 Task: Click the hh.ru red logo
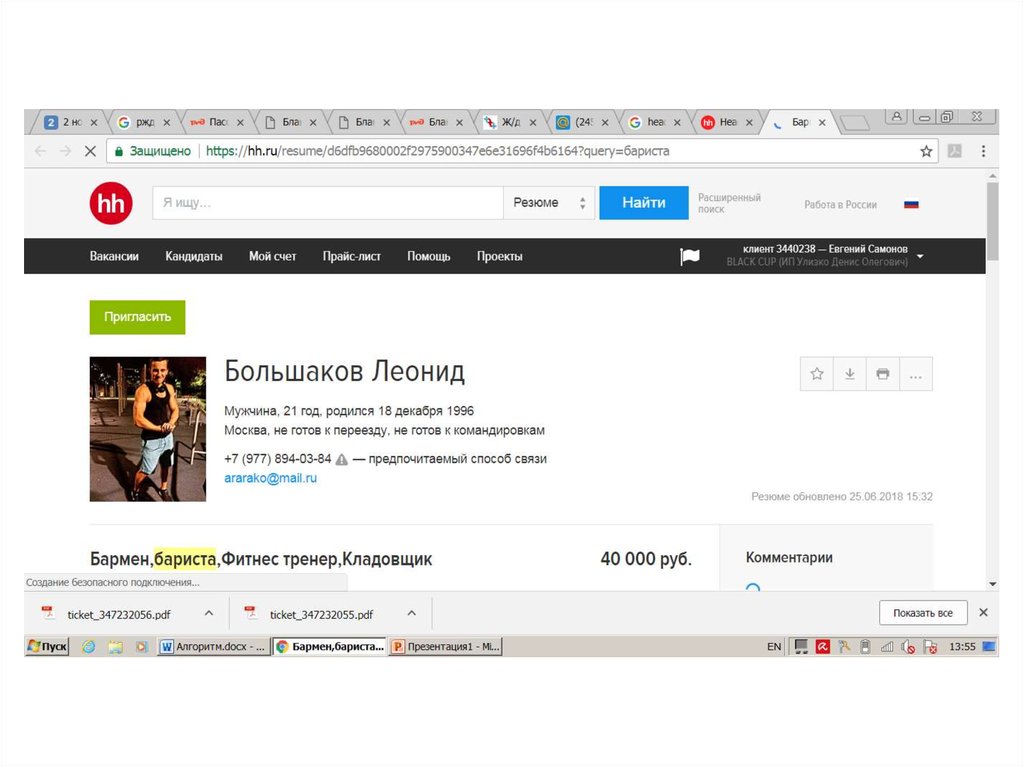(110, 203)
